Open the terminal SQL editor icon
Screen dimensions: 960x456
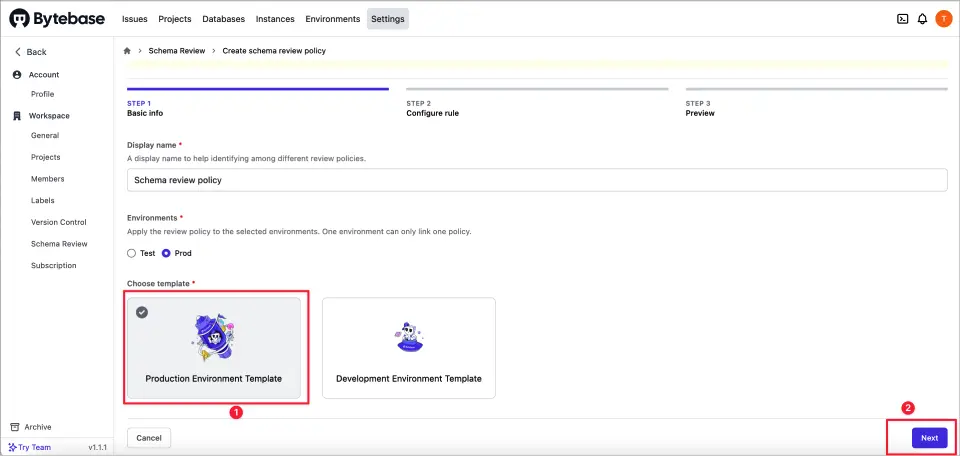click(902, 18)
